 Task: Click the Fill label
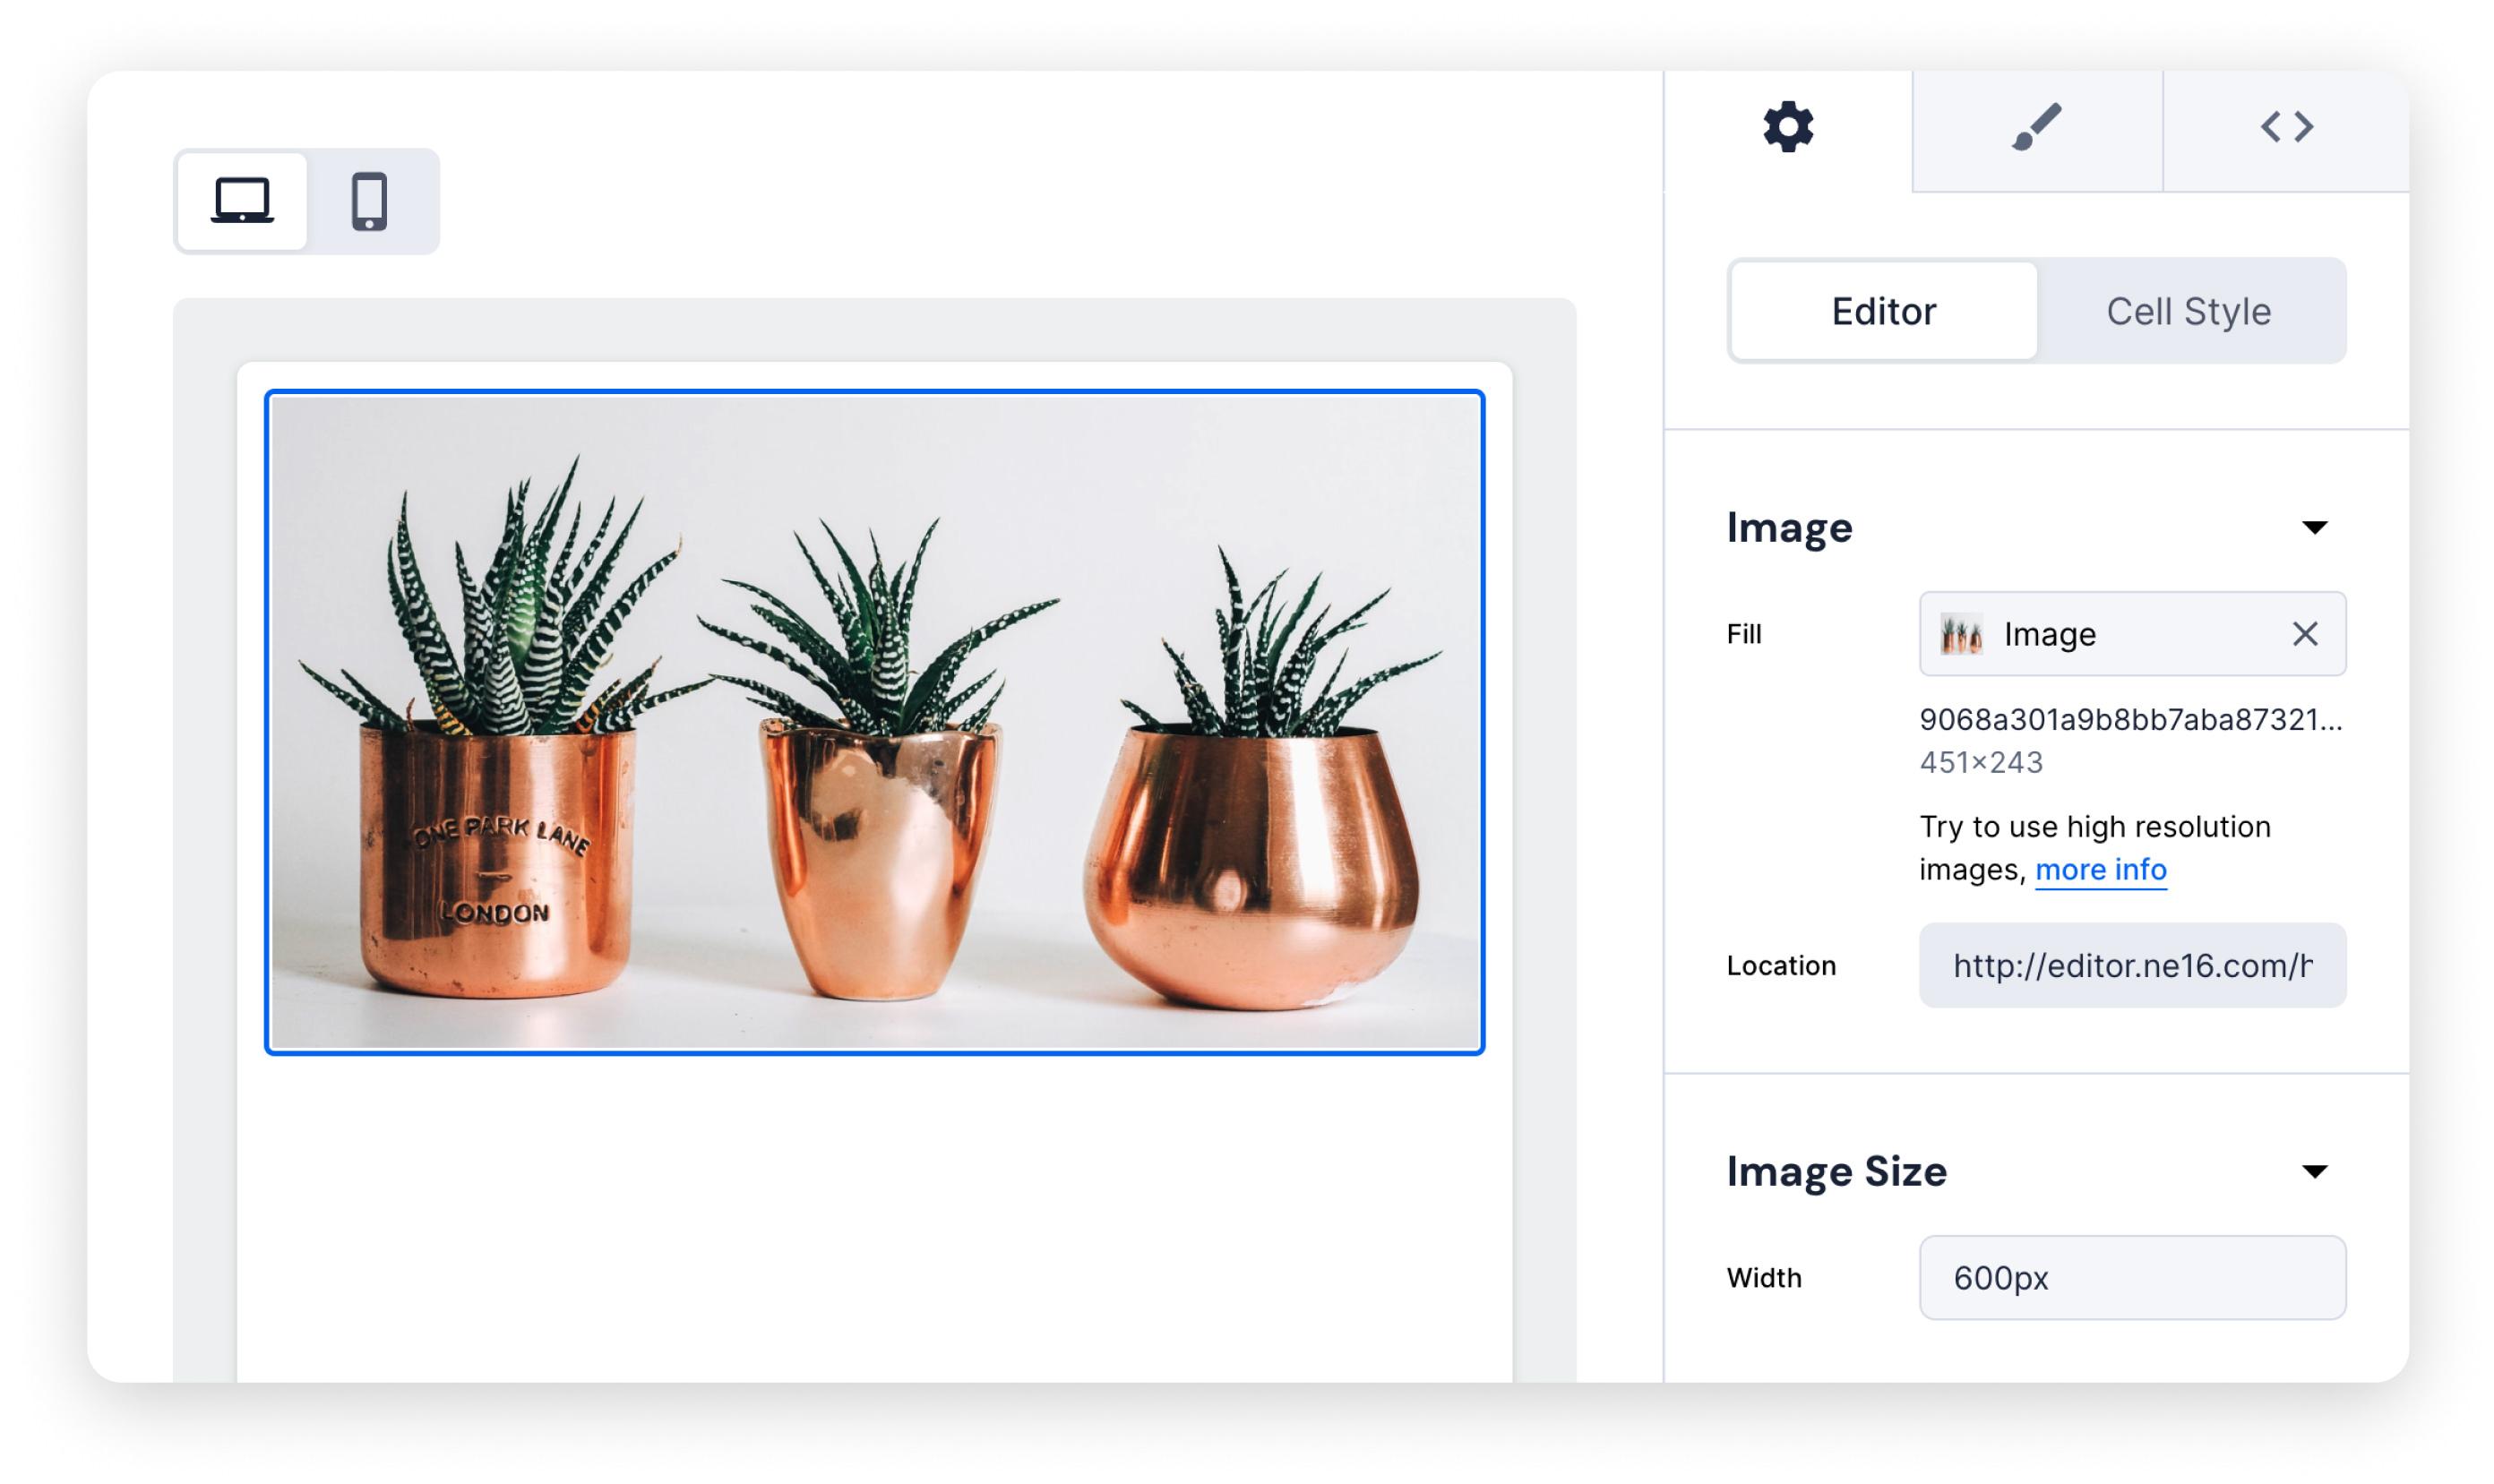pos(1744,634)
